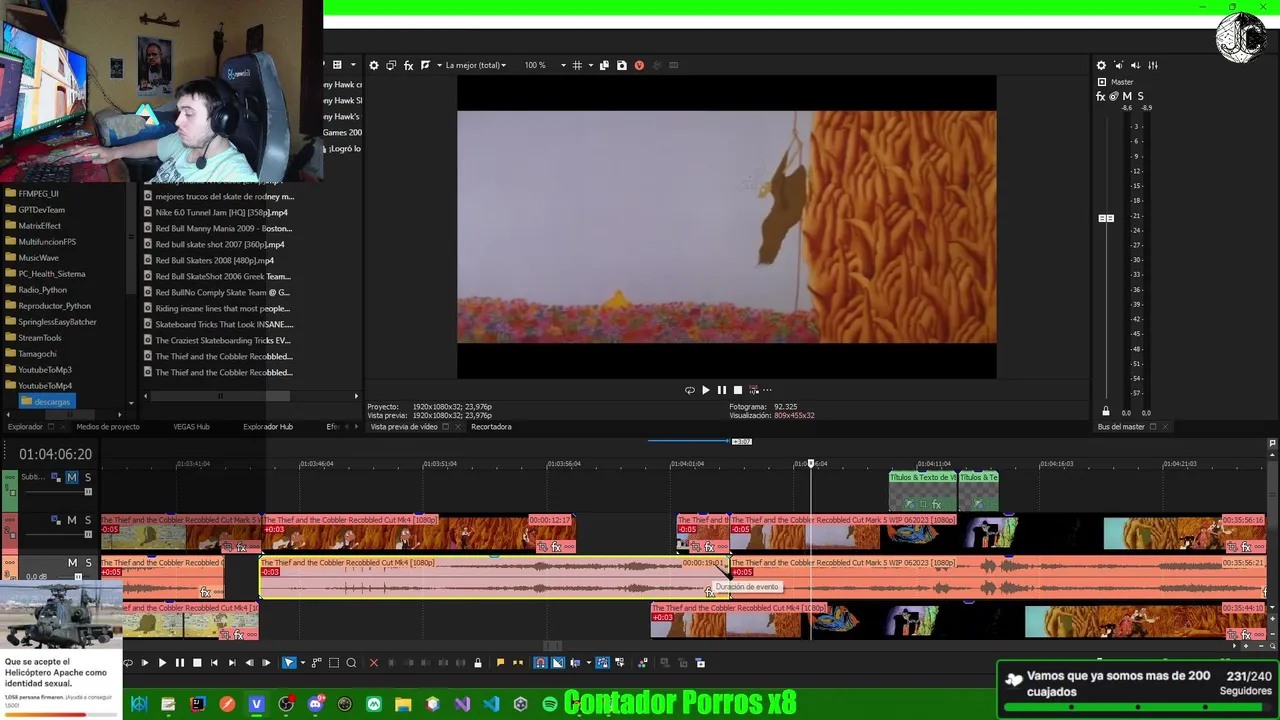
Task: Open auto ripple mode dropdown arrow
Action: click(589, 662)
